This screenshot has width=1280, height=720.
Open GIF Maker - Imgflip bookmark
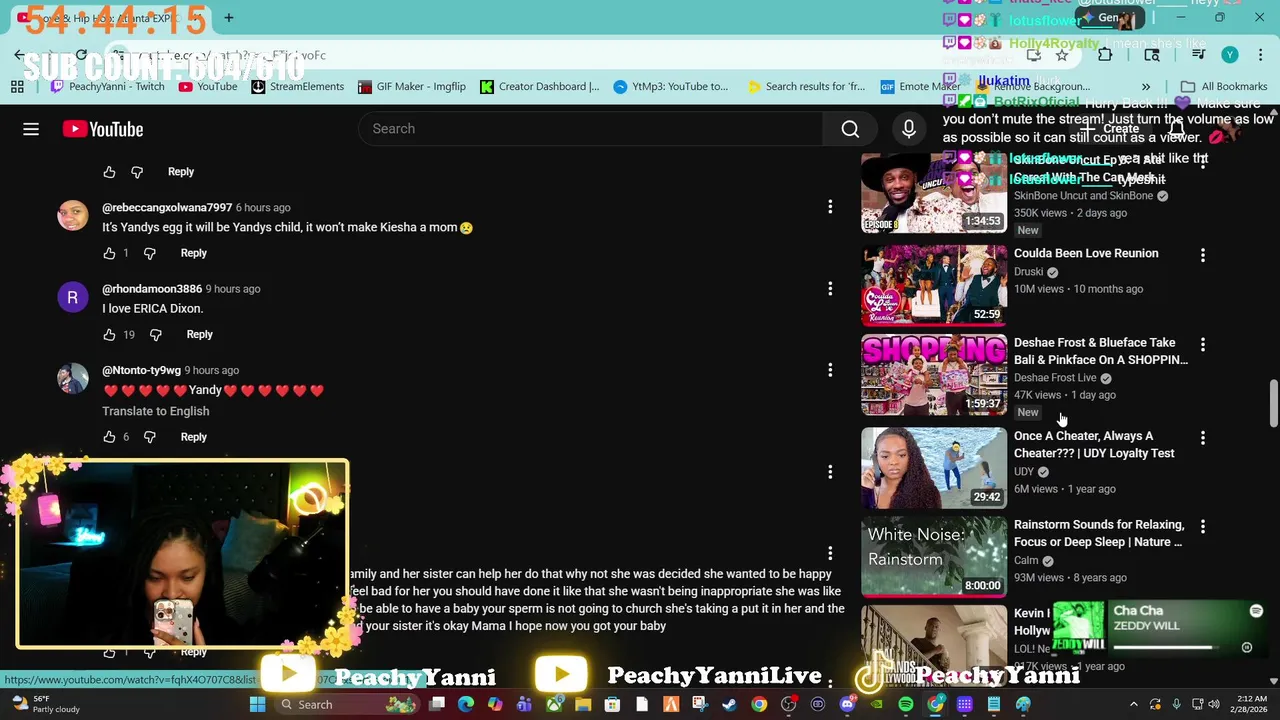pyautogui.click(x=411, y=86)
